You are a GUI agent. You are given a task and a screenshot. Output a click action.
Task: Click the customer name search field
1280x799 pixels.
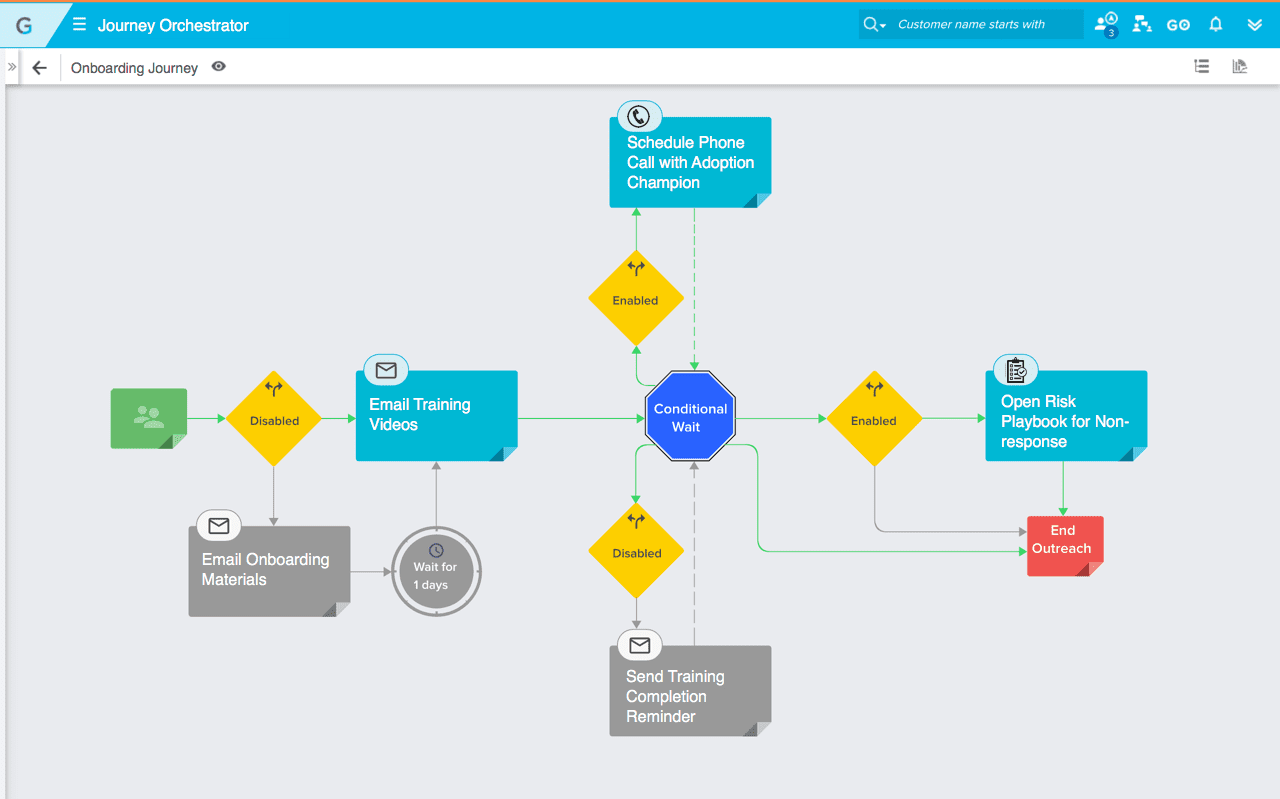tap(985, 25)
